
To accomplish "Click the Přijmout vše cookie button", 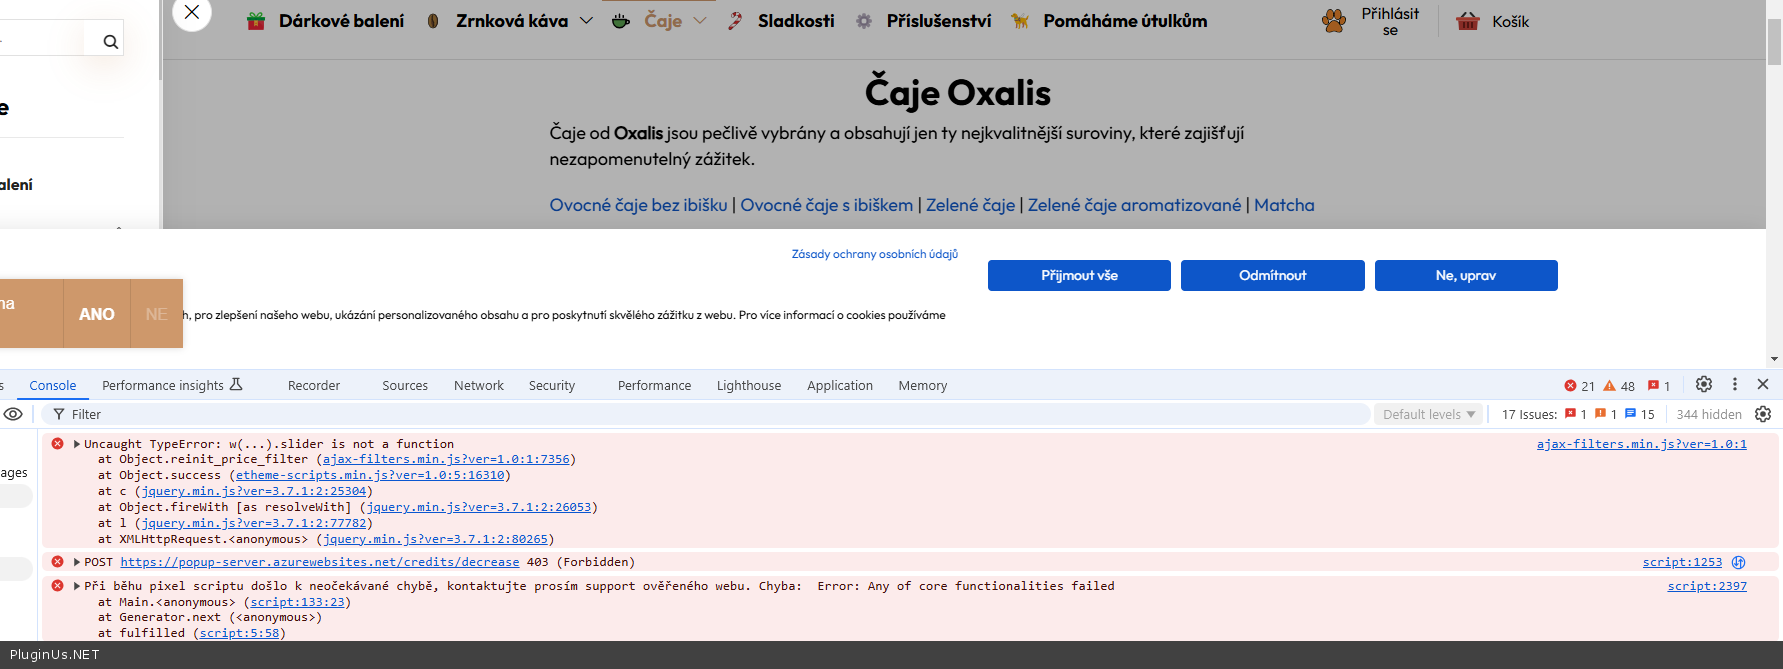I will pos(1079,275).
